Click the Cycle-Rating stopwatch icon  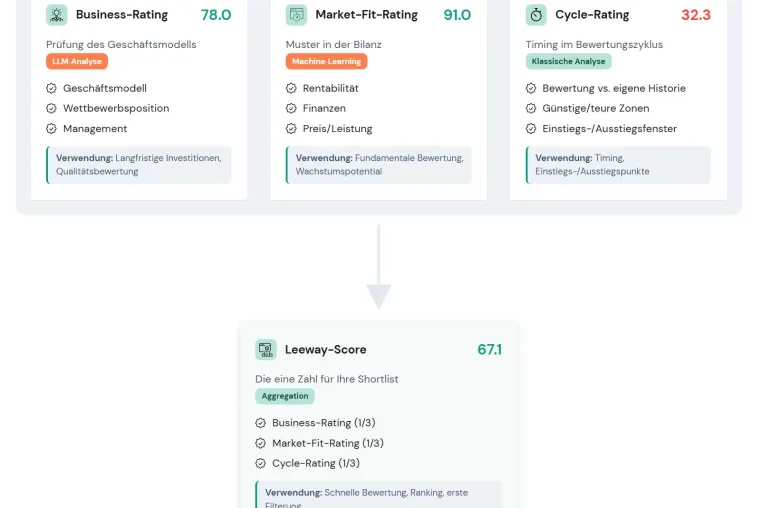point(536,15)
